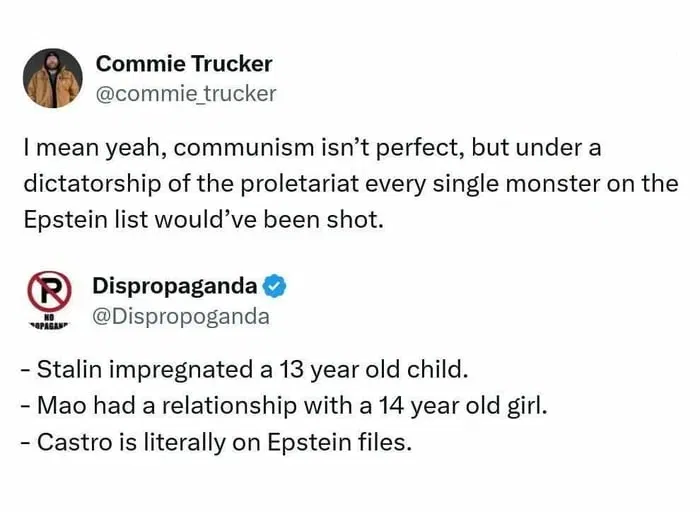The height and width of the screenshot is (512, 700).
Task: Select the line starting with "Mao had"
Action: 283,406
